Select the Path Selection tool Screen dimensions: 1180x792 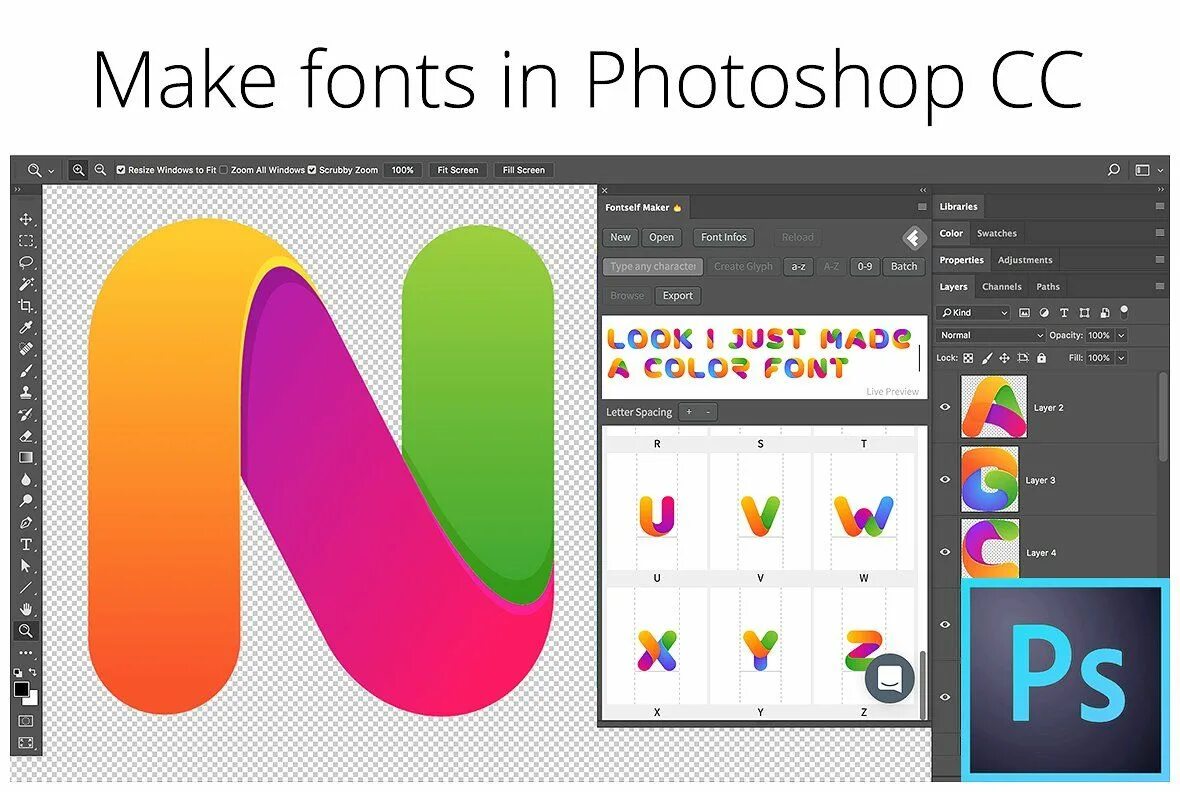click(x=26, y=565)
